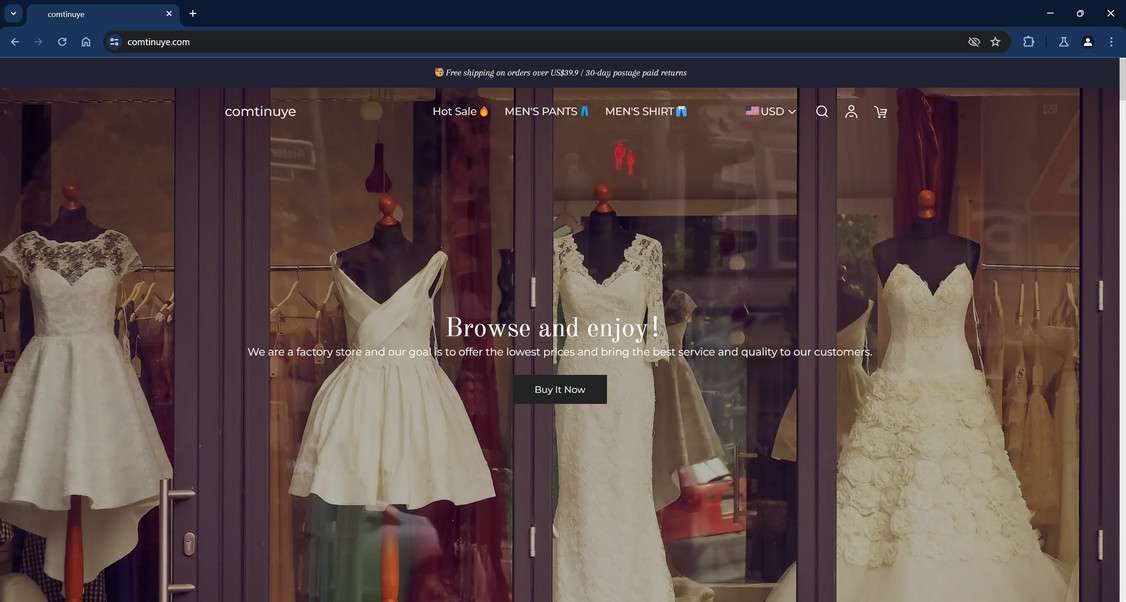1126x602 pixels.
Task: Open the Chrome three-dot menu
Action: click(x=1111, y=42)
